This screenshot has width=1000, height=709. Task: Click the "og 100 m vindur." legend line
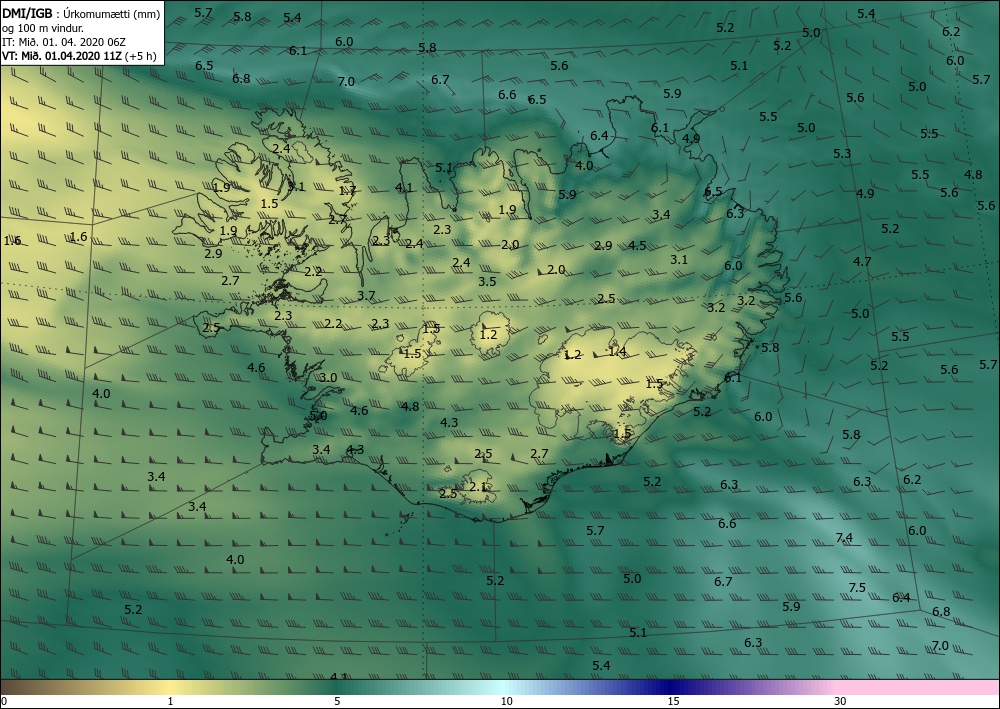click(43, 28)
